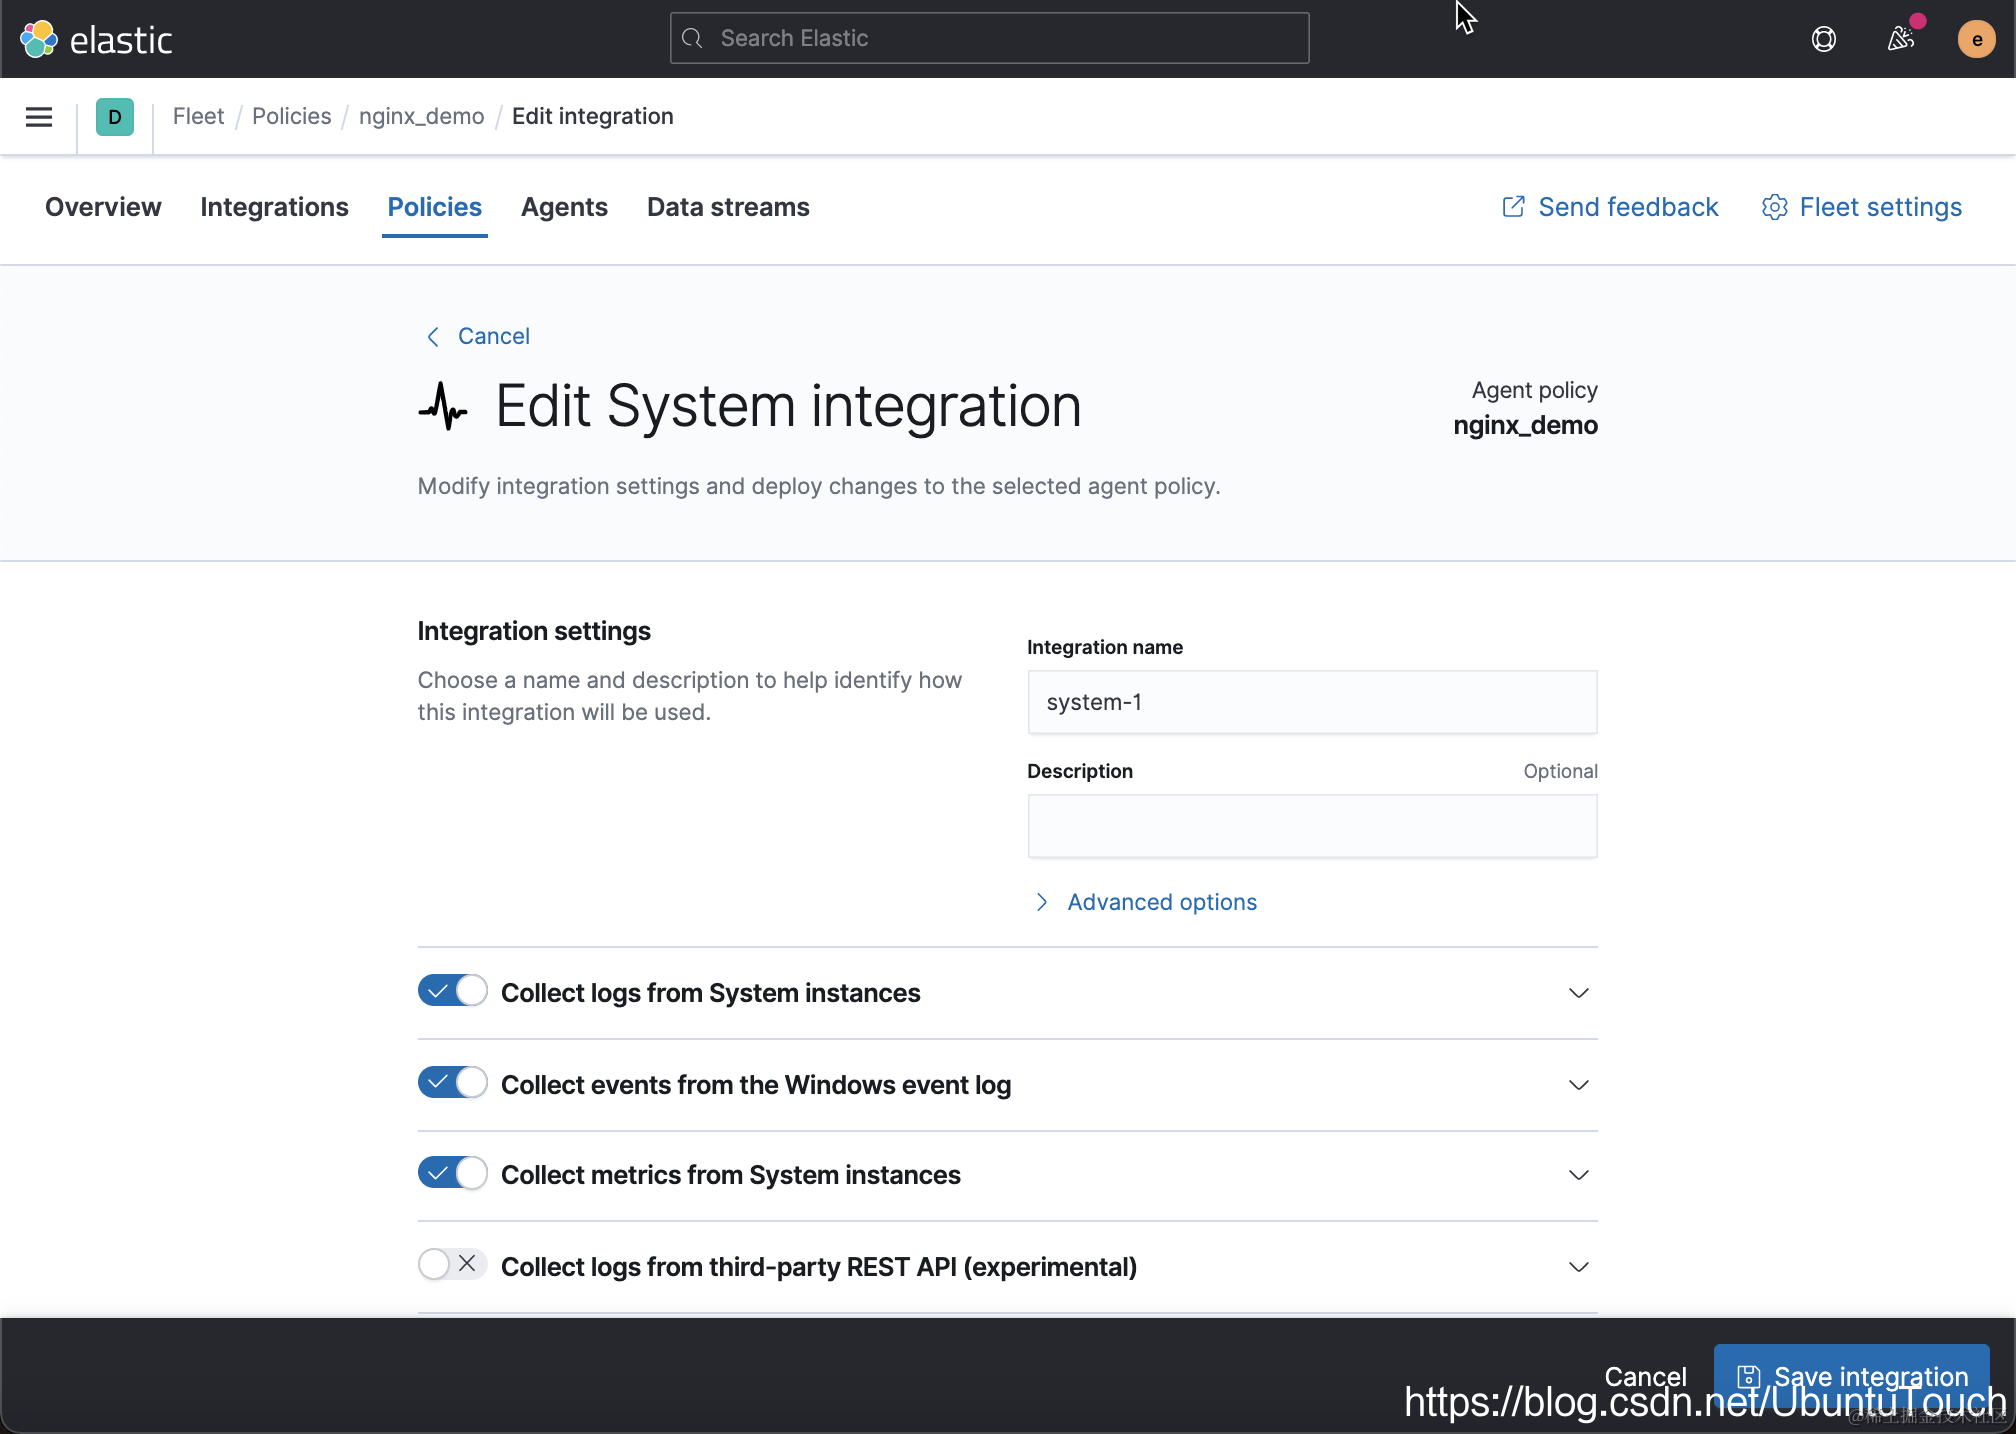The height and width of the screenshot is (1434, 2016).
Task: Click the Send feedback external link icon
Action: coord(1513,207)
